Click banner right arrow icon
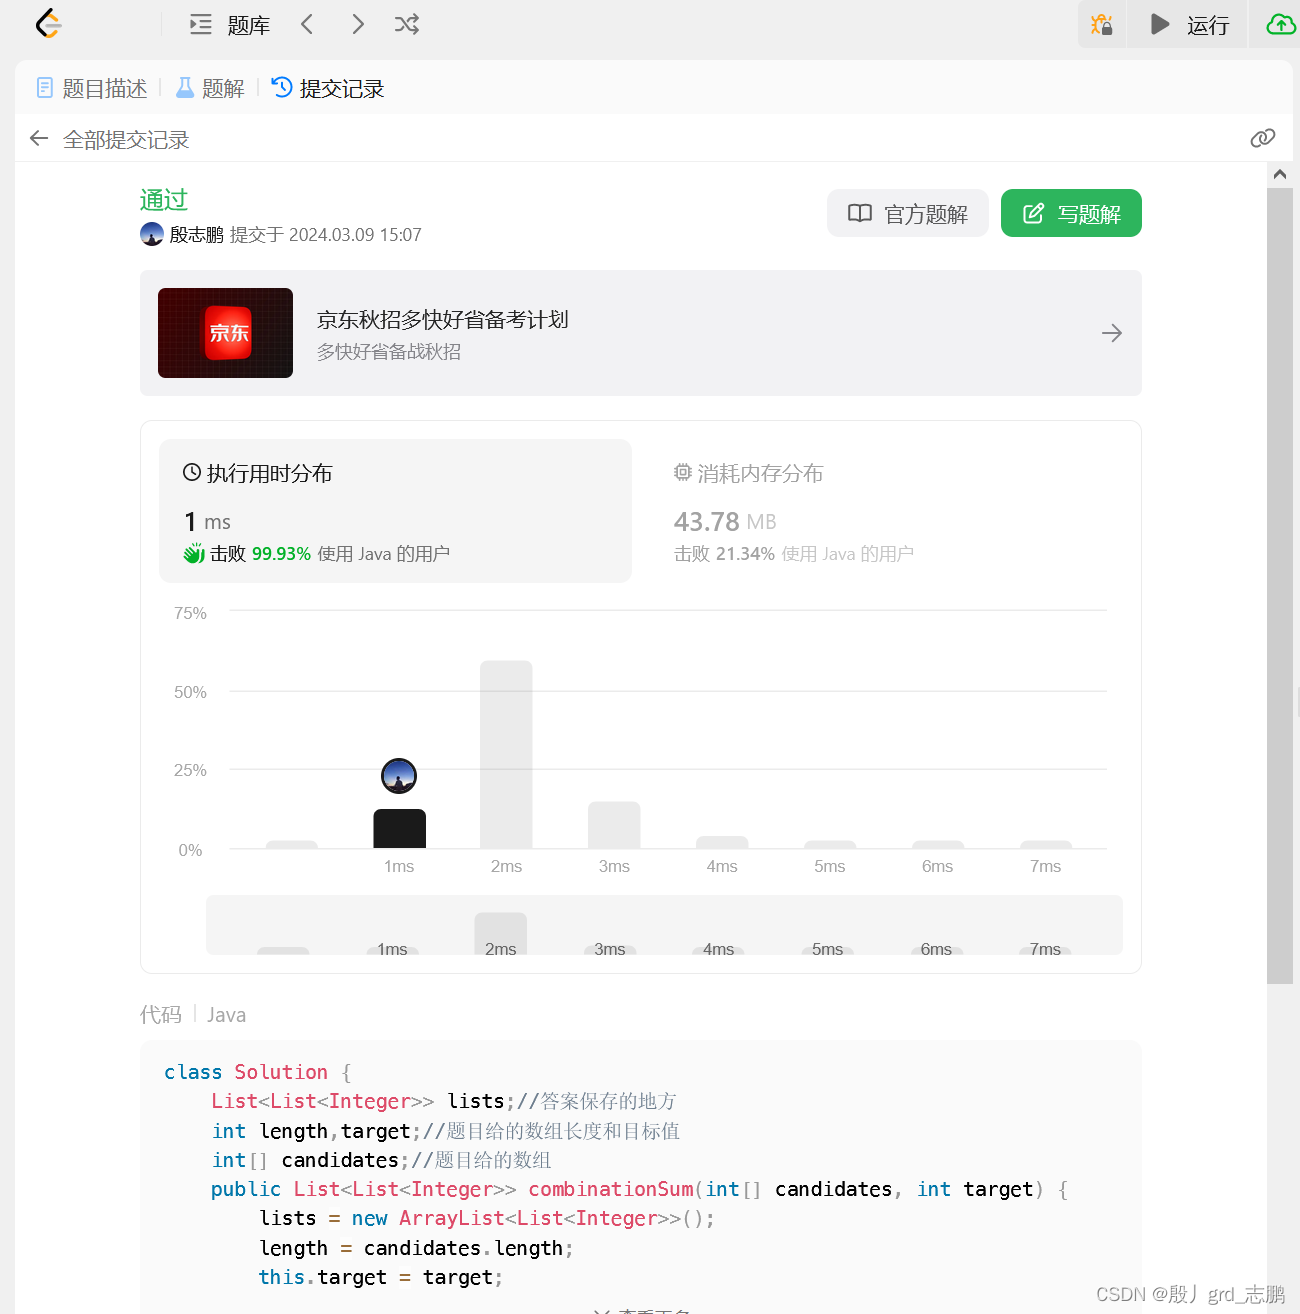Viewport: 1300px width, 1314px height. (1112, 333)
